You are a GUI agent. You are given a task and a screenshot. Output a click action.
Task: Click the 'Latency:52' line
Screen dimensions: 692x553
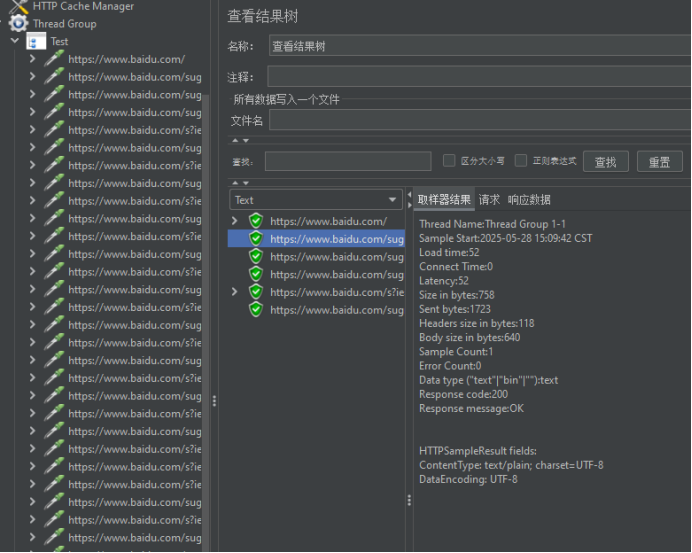[x=444, y=280]
